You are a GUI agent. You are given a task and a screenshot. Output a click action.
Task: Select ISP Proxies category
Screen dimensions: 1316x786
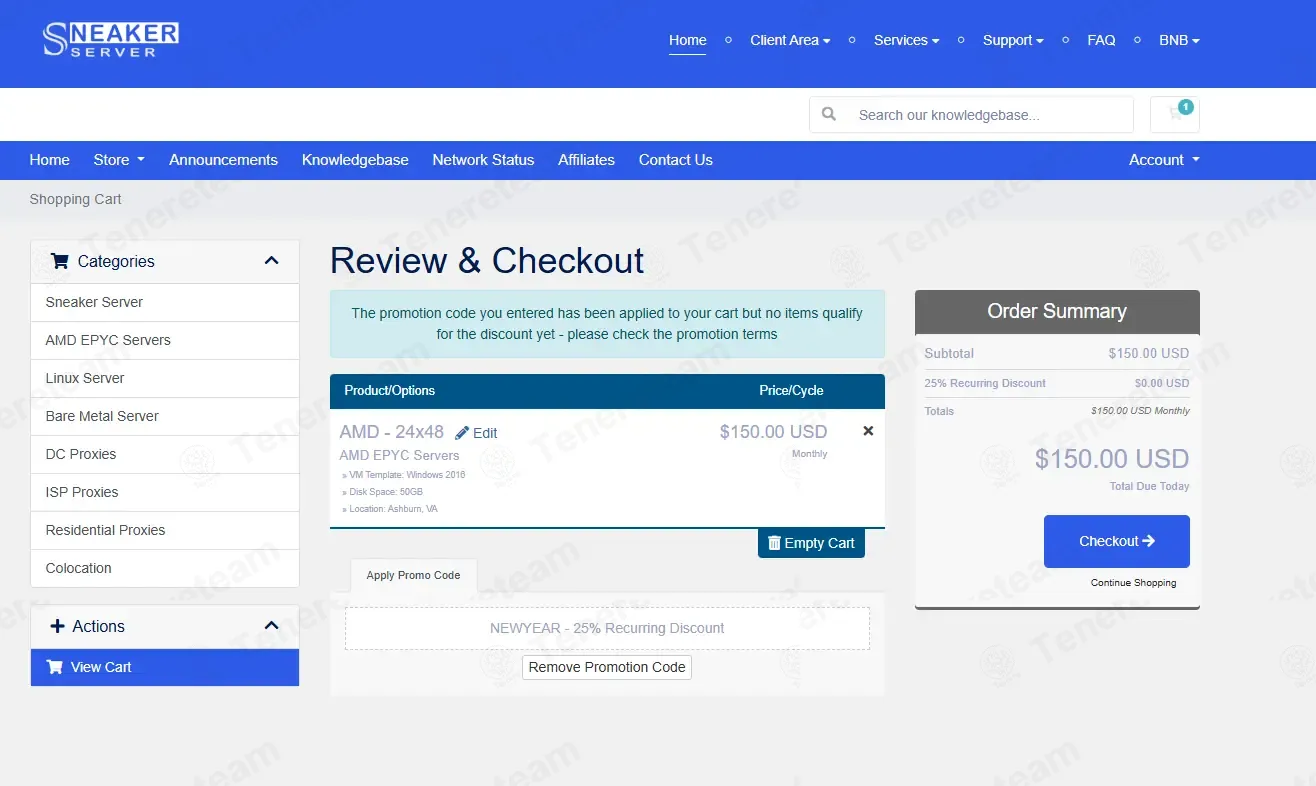165,492
